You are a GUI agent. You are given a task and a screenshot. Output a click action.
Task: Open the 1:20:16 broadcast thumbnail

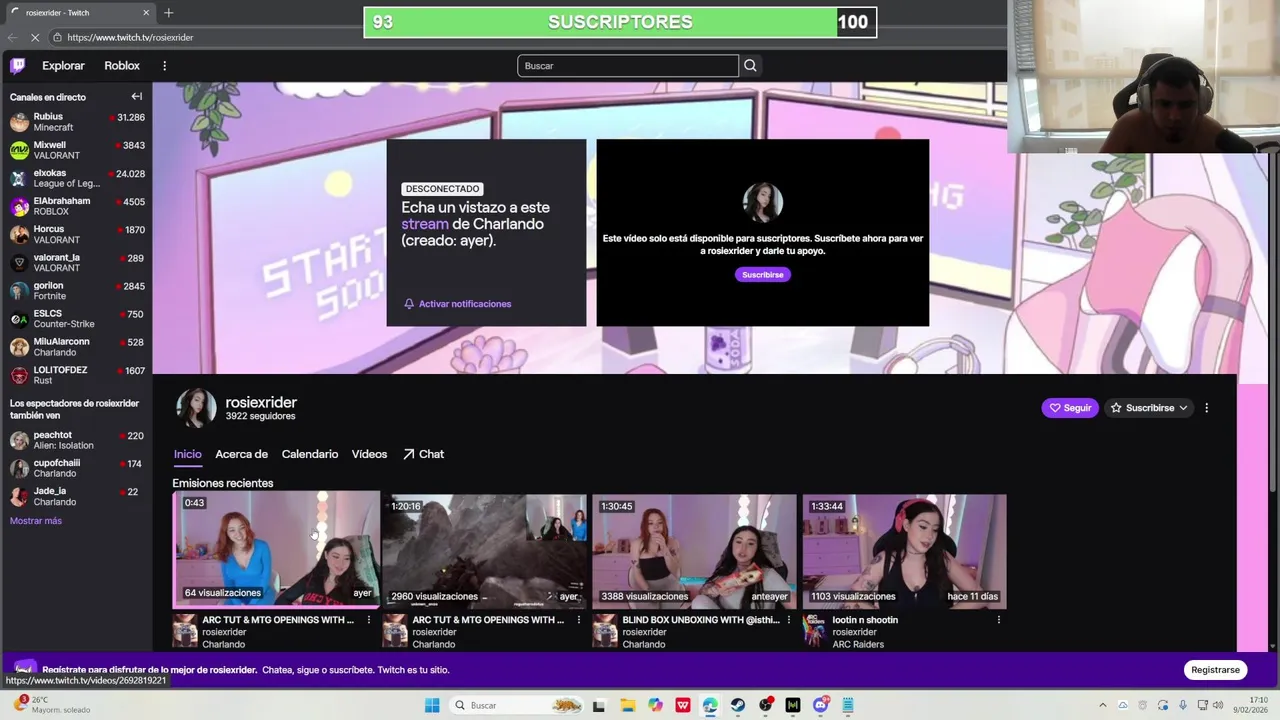484,551
